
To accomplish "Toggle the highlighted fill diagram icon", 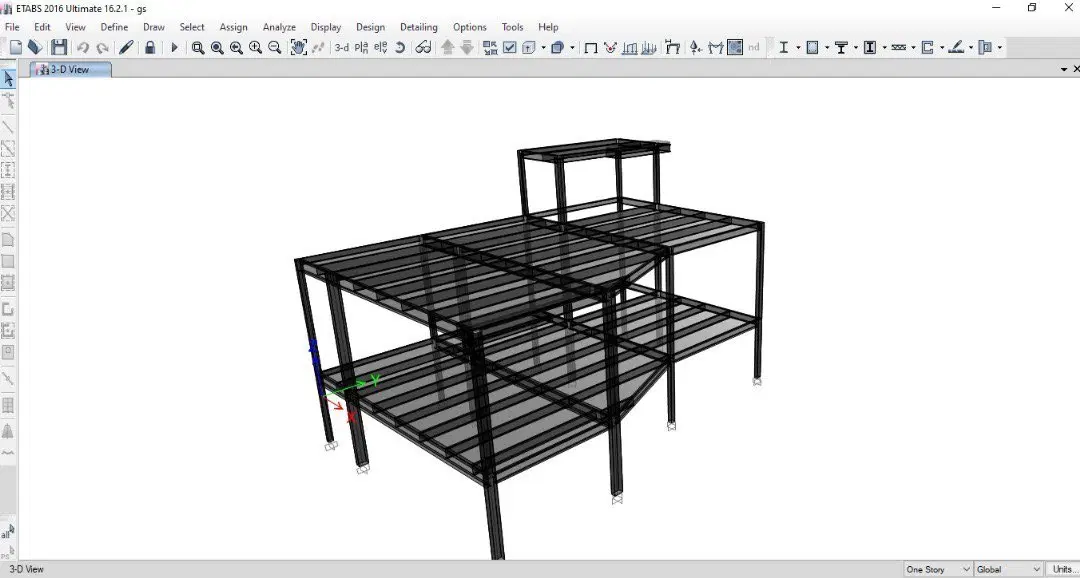I will tap(735, 48).
